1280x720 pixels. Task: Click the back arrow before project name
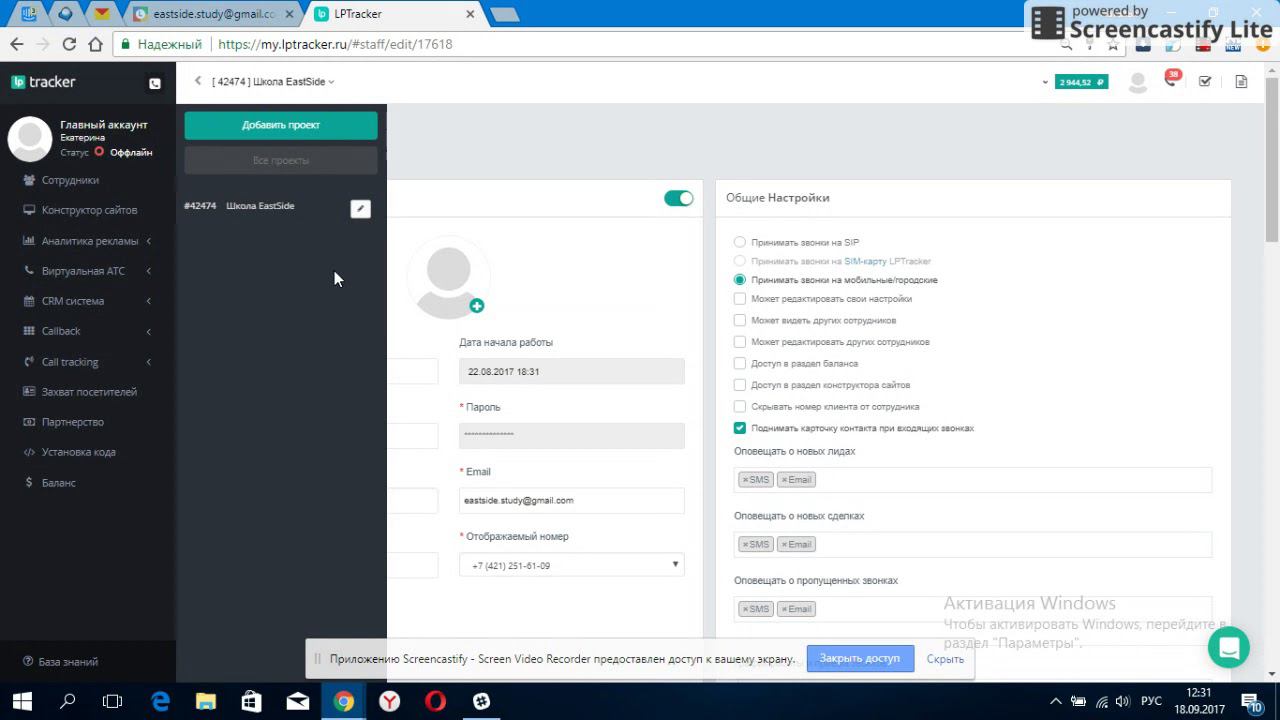[198, 81]
